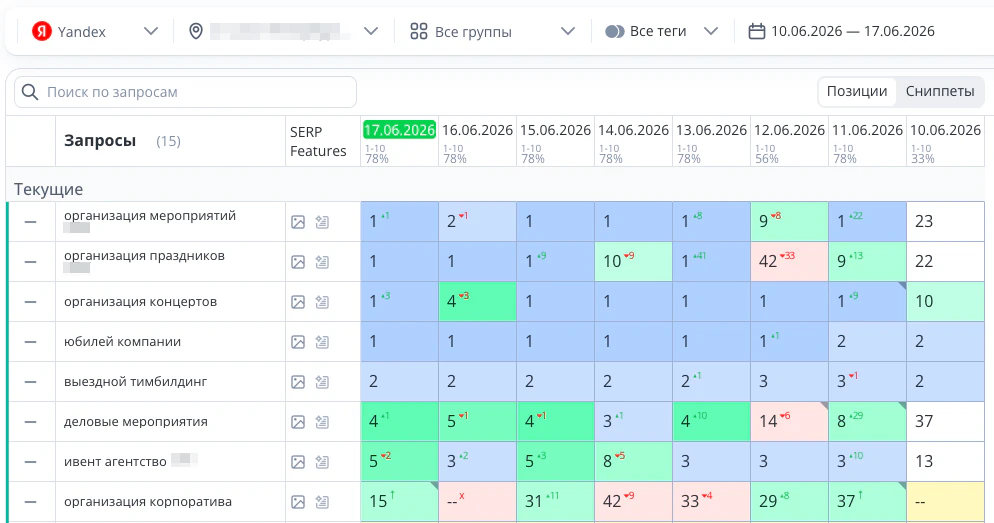This screenshot has height=523, width=994.
Task: Open image SERP feature for юбилей компании
Action: 298,342
